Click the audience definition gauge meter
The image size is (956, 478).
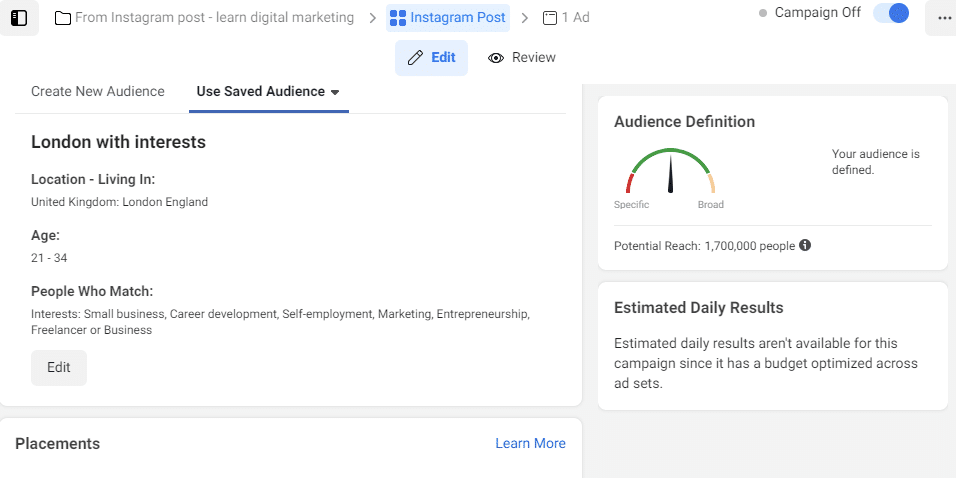coord(670,172)
